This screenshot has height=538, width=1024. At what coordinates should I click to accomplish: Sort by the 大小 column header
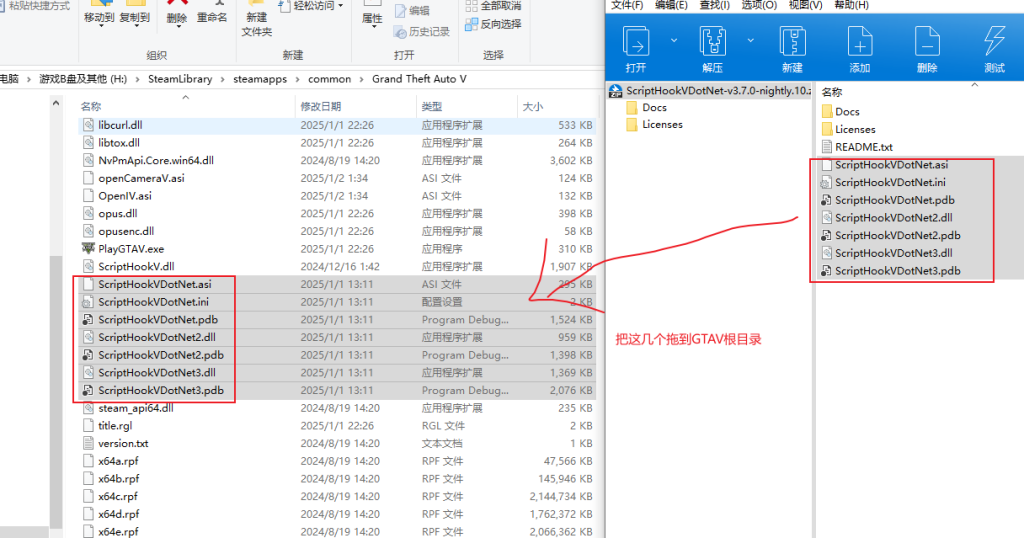tap(532, 106)
